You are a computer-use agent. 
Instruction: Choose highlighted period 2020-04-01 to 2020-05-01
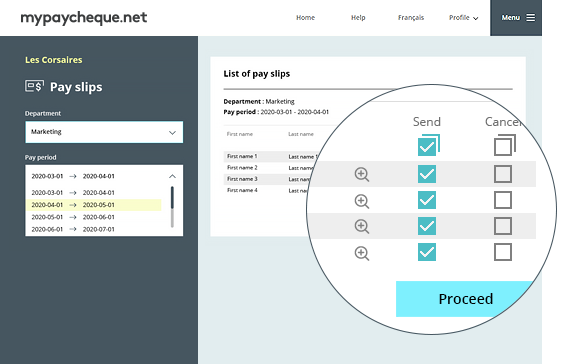[x=94, y=205]
